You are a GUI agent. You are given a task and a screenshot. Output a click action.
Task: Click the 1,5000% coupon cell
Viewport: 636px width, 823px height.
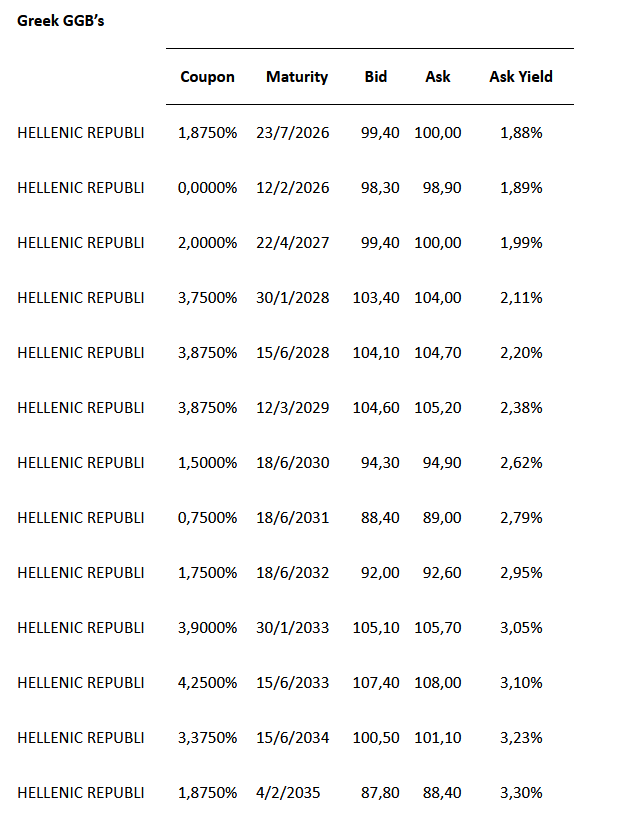(x=207, y=462)
